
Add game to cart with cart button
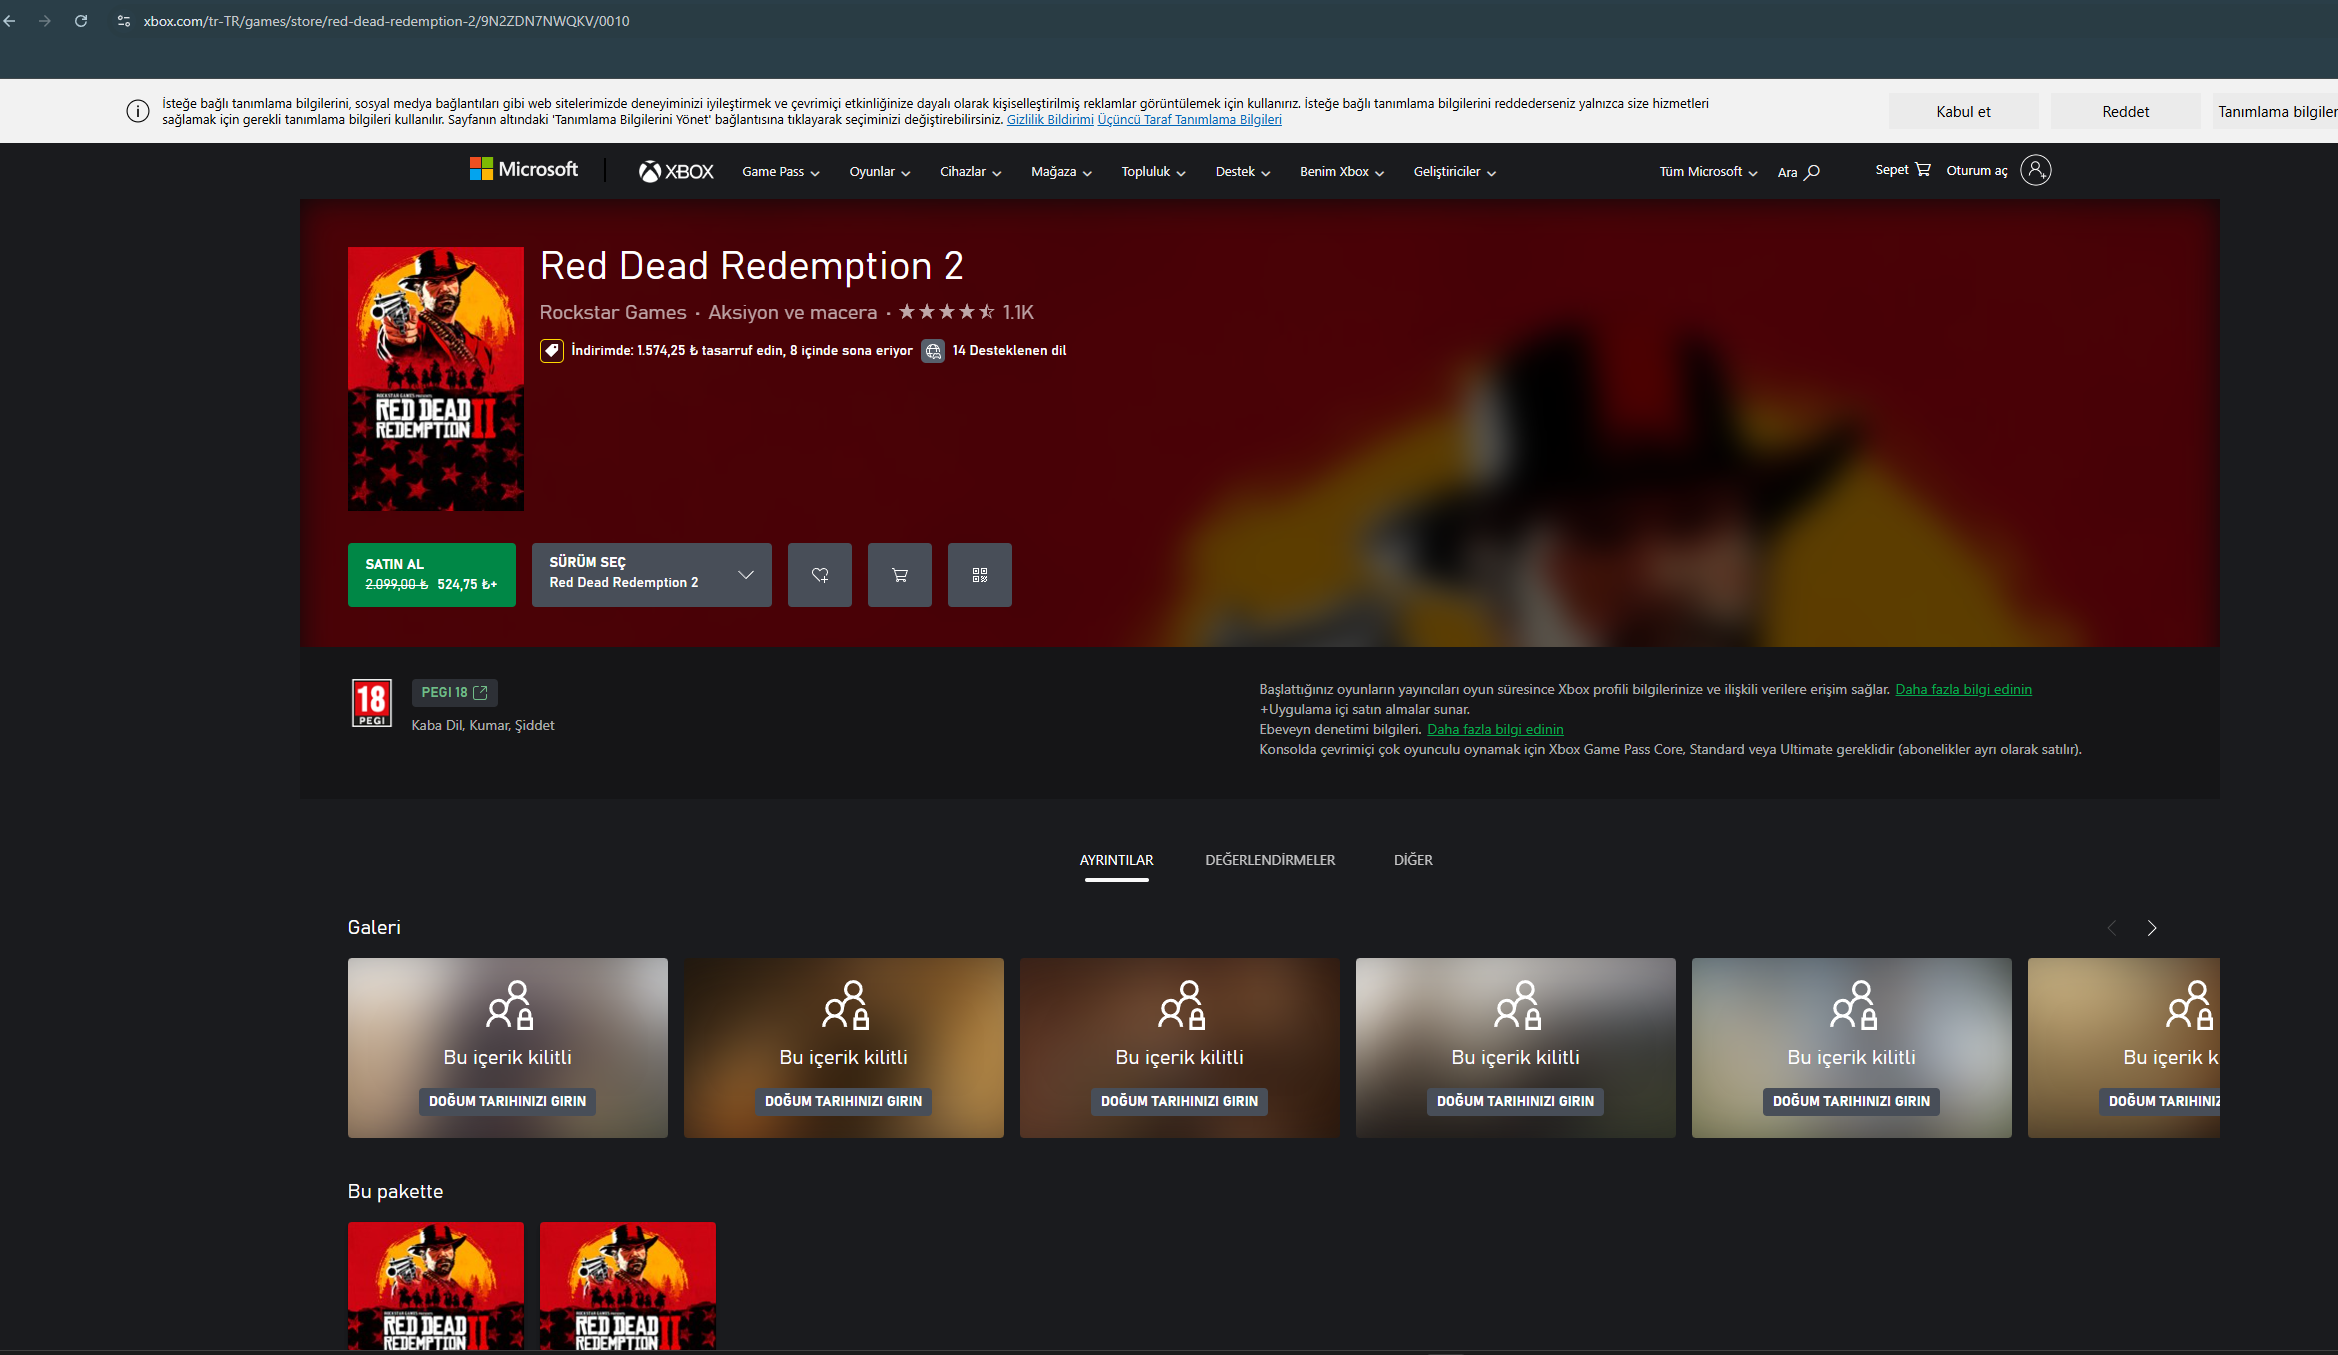[900, 575]
